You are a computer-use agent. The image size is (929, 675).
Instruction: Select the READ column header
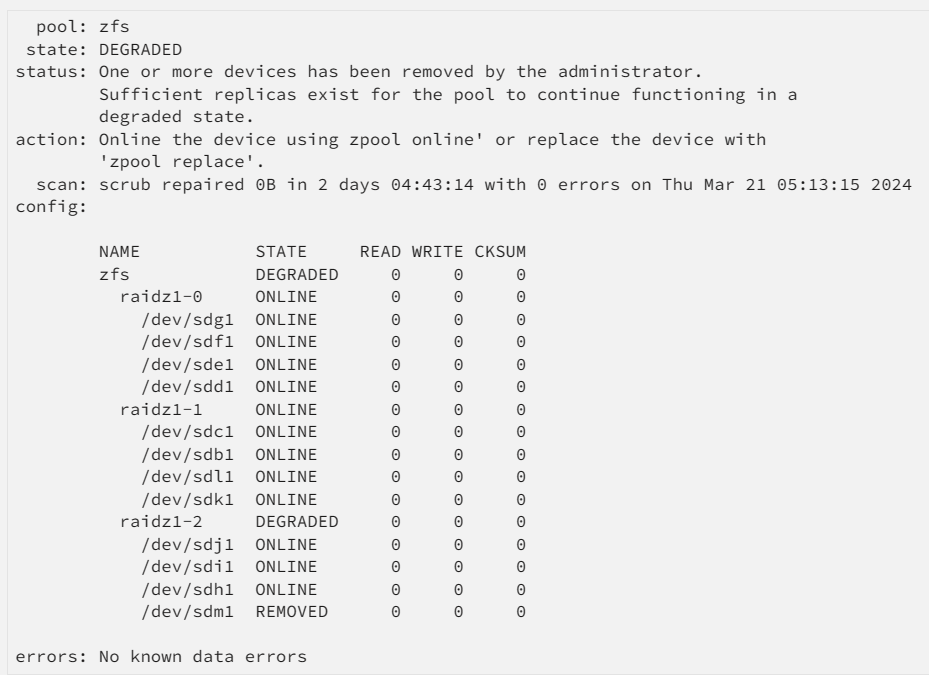tap(380, 252)
